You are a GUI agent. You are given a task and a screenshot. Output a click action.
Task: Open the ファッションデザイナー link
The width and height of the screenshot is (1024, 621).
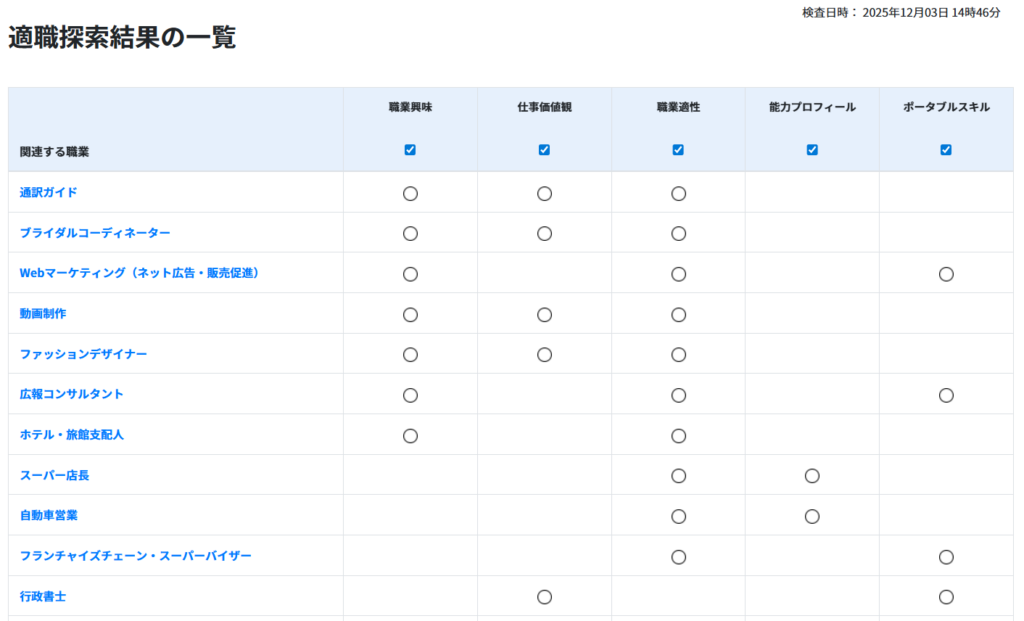tap(84, 354)
